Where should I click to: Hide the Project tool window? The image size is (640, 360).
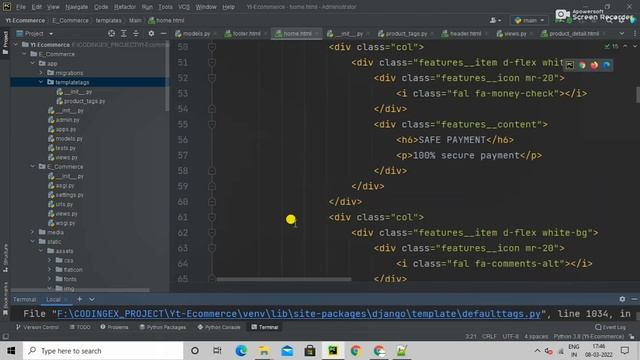click(x=163, y=33)
